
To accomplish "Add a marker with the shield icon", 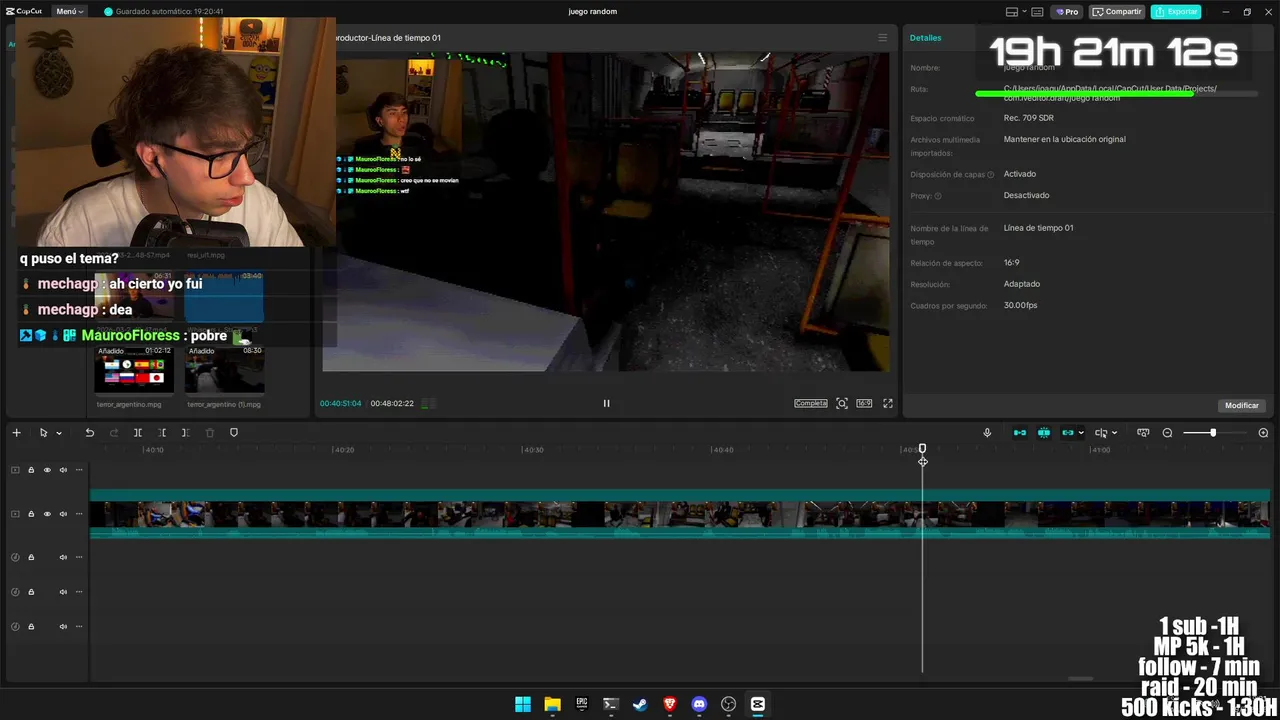I will (234, 433).
